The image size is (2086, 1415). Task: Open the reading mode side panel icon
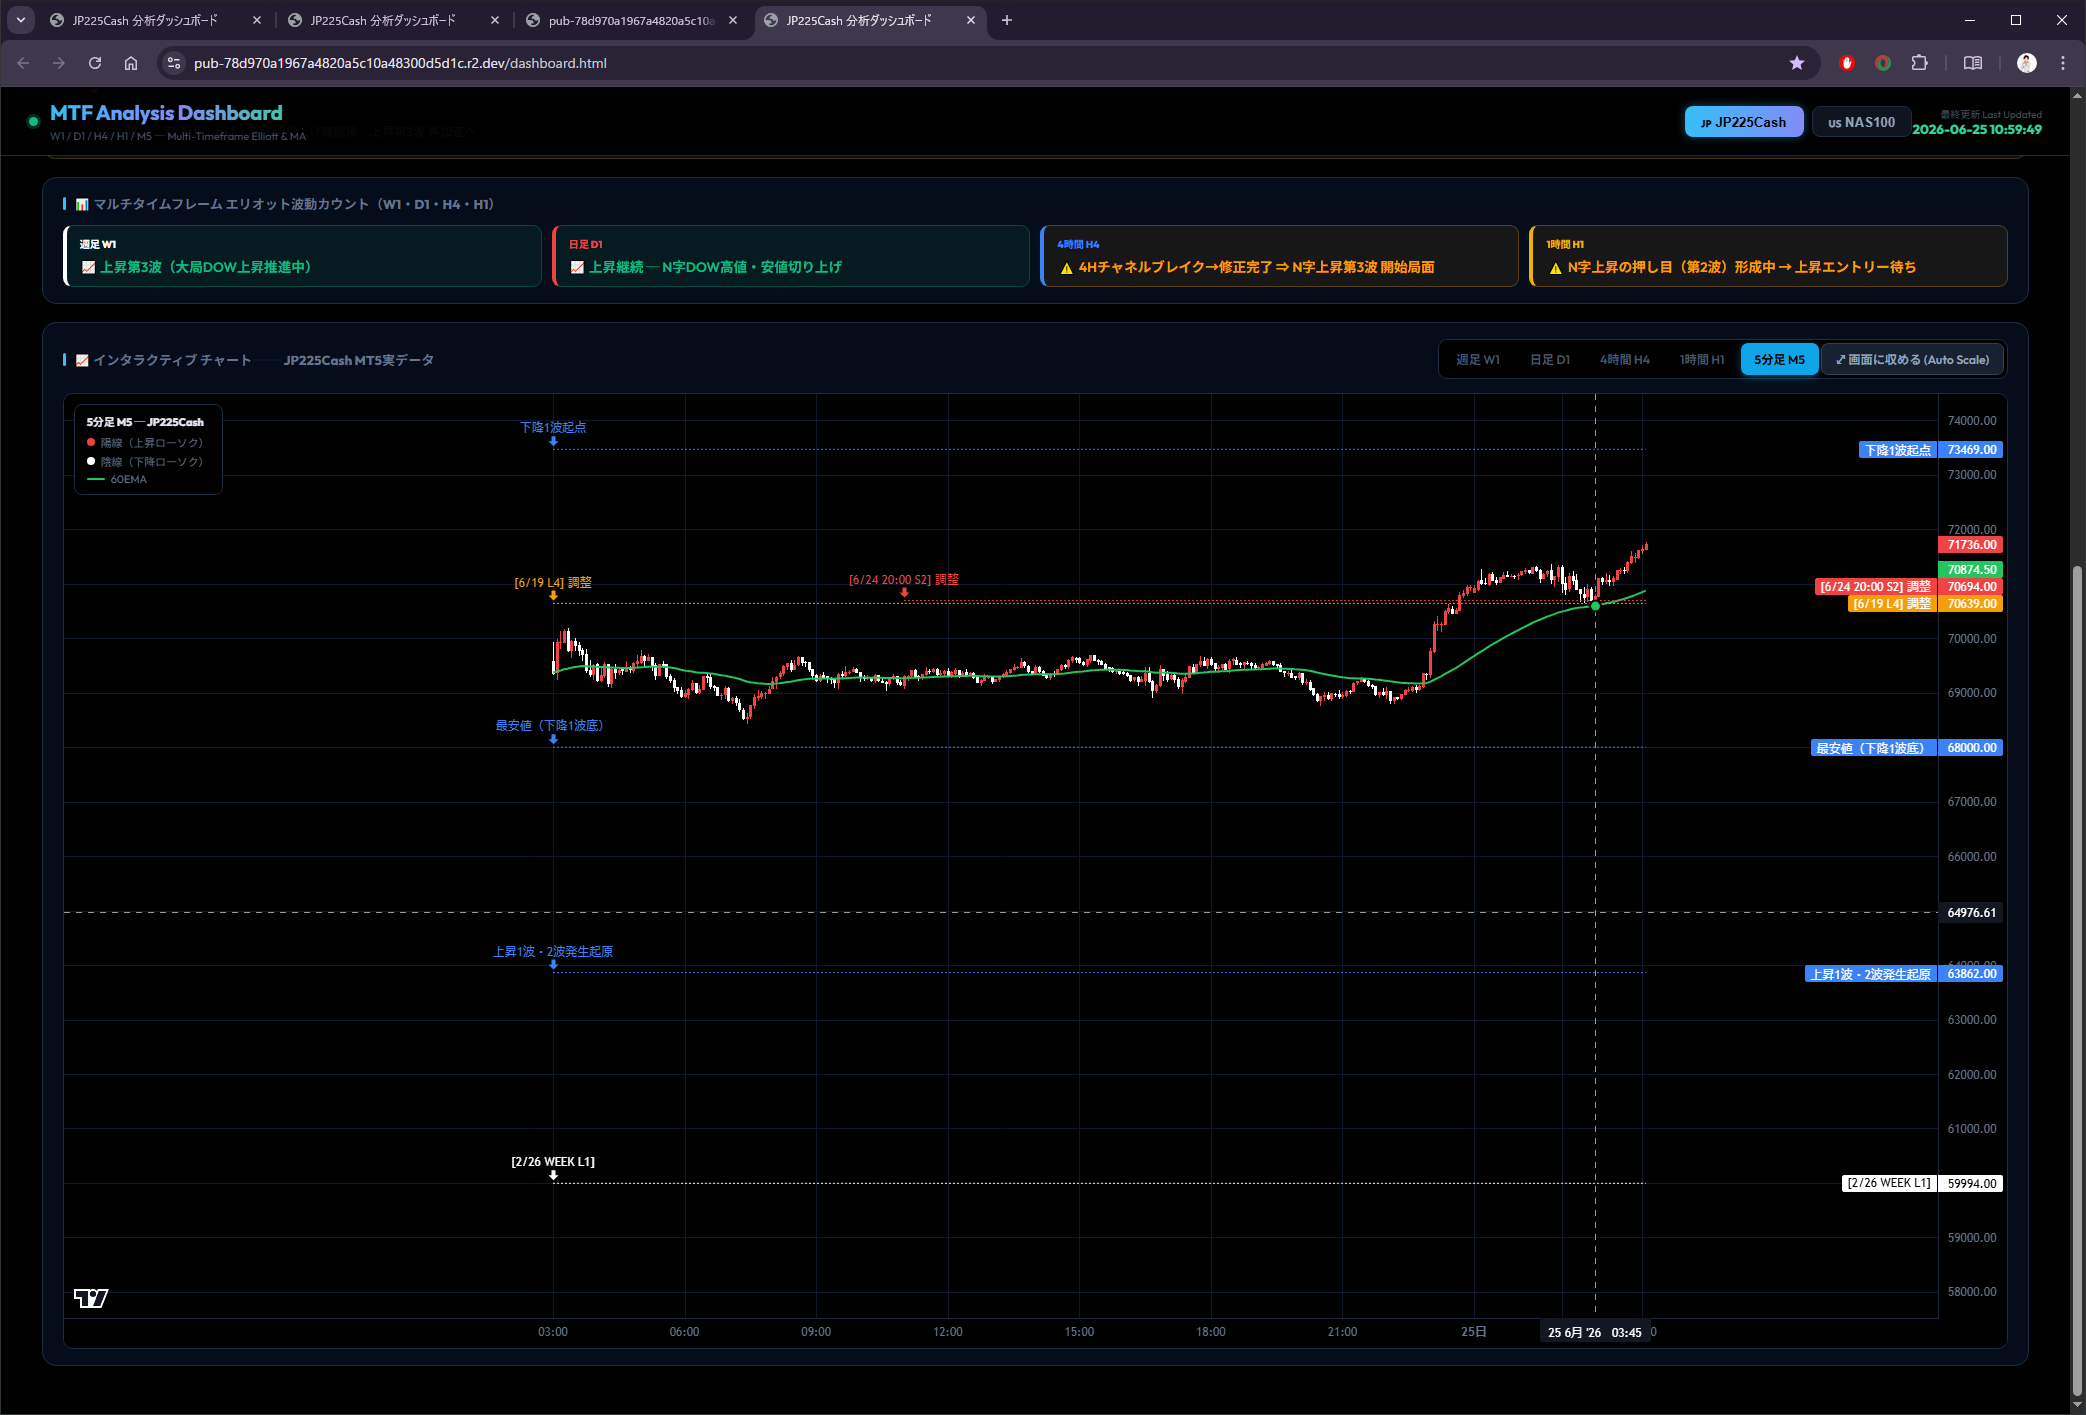click(x=1973, y=63)
